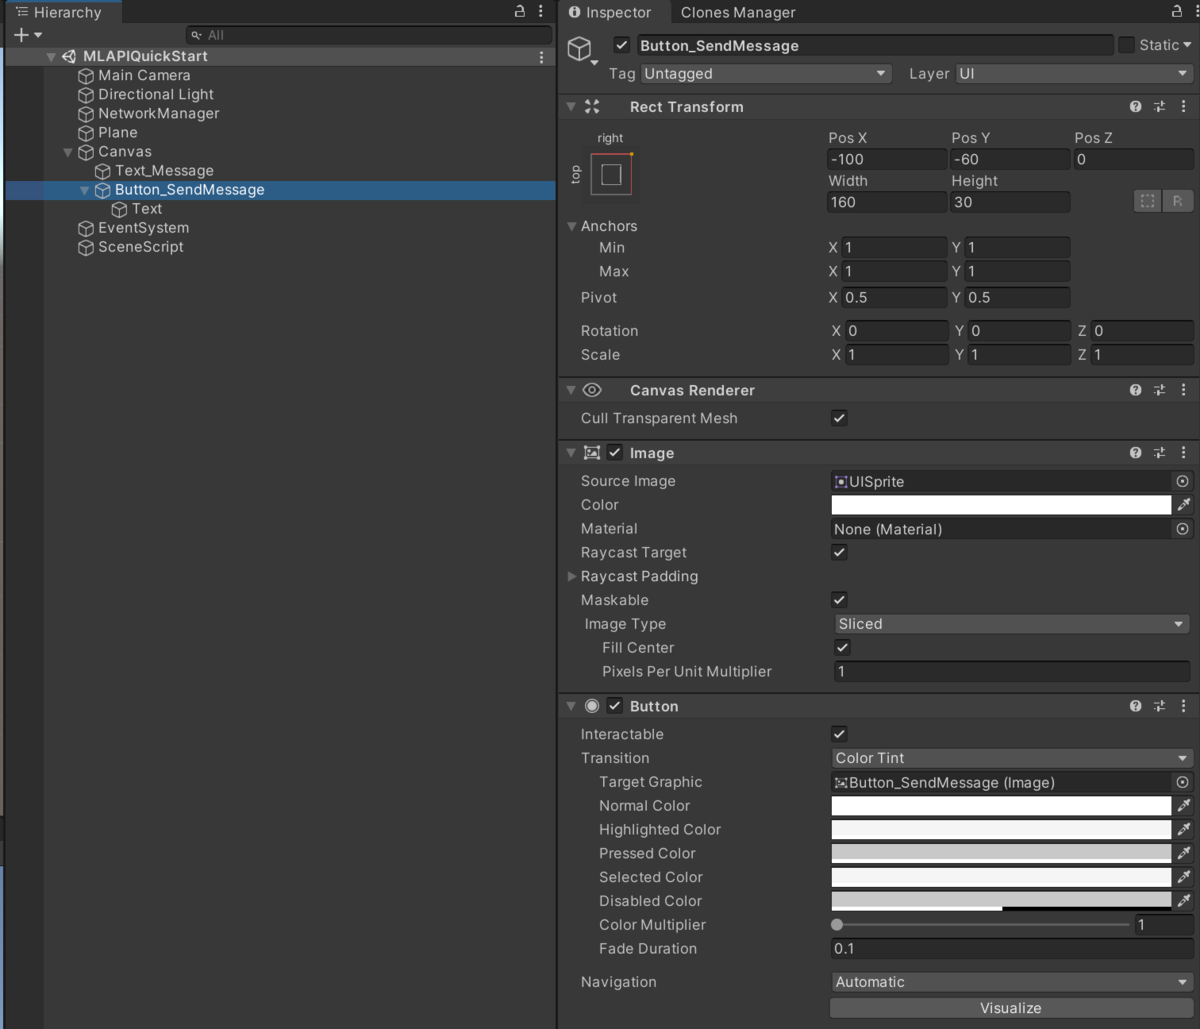Open MLAPIQuickStart scene options menu
The height and width of the screenshot is (1029, 1200).
click(x=541, y=57)
